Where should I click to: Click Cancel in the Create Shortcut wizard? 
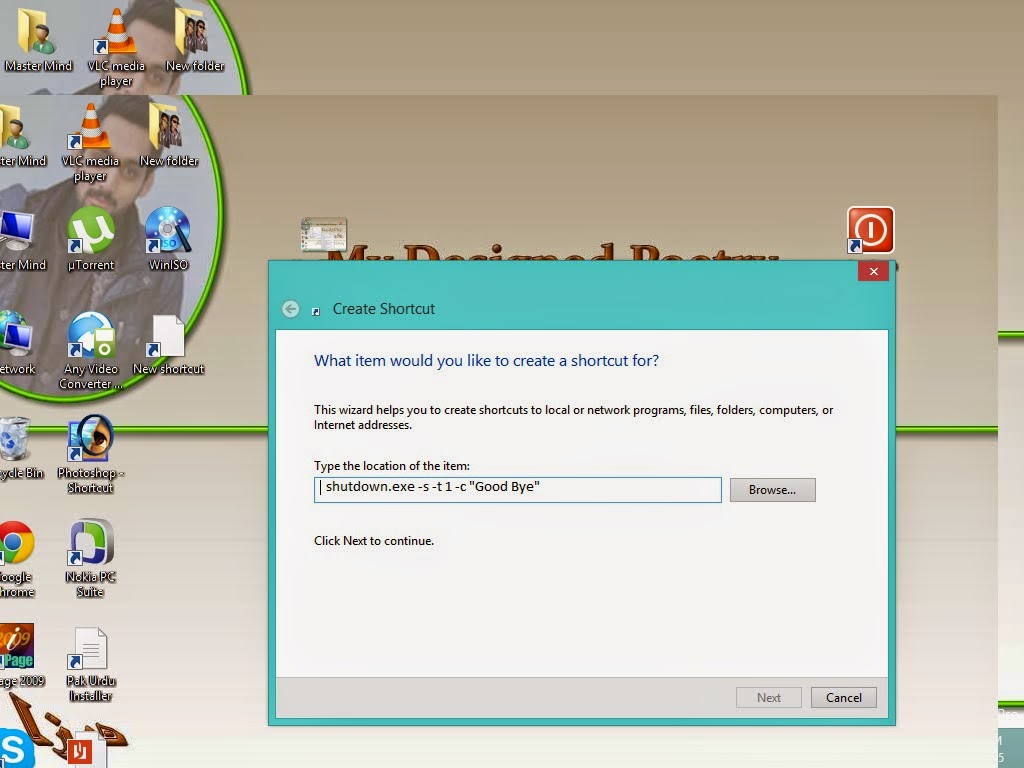coord(843,697)
